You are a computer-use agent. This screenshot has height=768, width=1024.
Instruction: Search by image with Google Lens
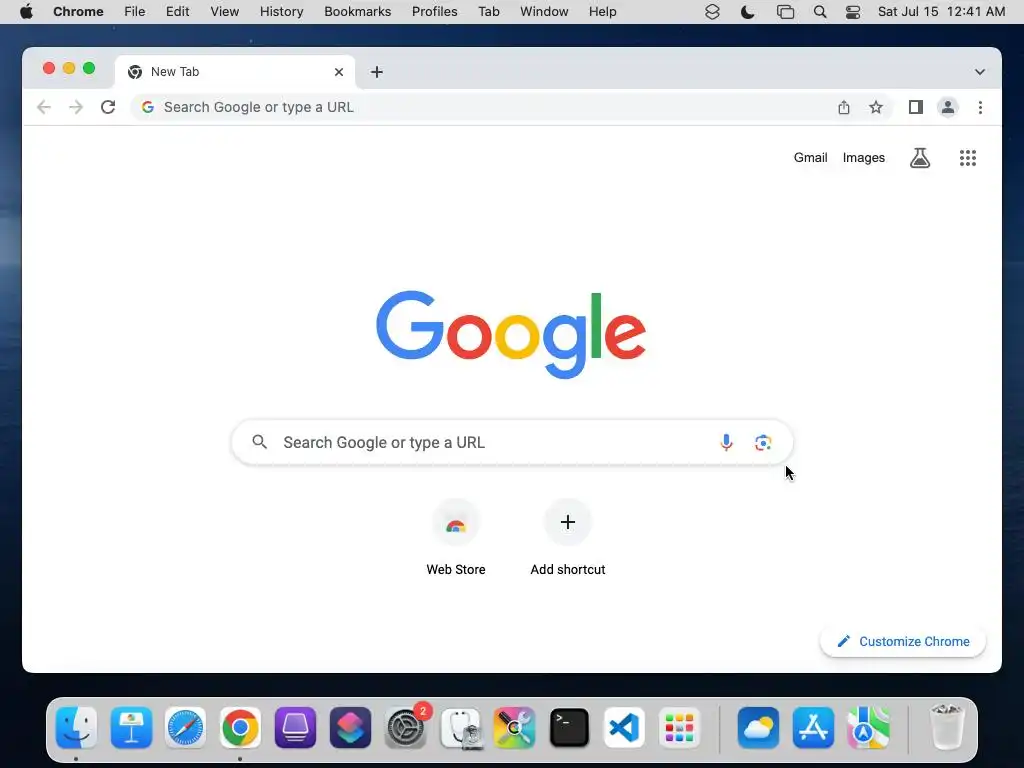coord(763,442)
